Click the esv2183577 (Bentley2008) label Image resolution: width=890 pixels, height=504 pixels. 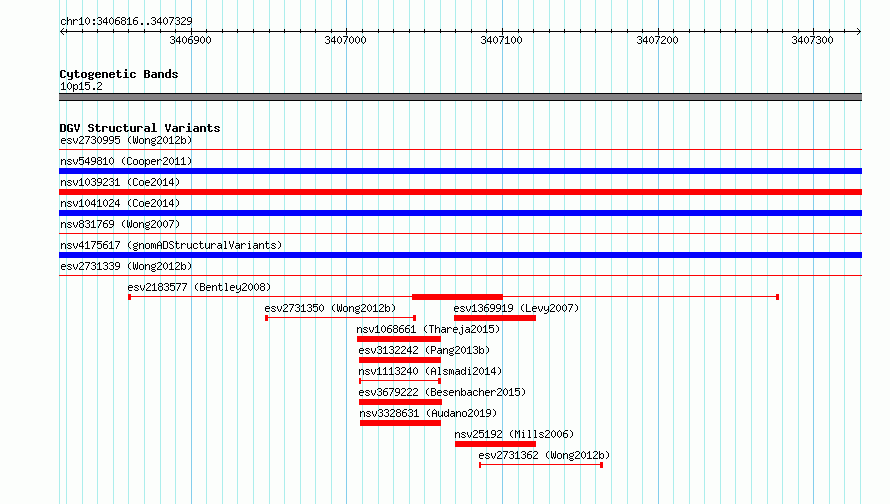click(199, 287)
